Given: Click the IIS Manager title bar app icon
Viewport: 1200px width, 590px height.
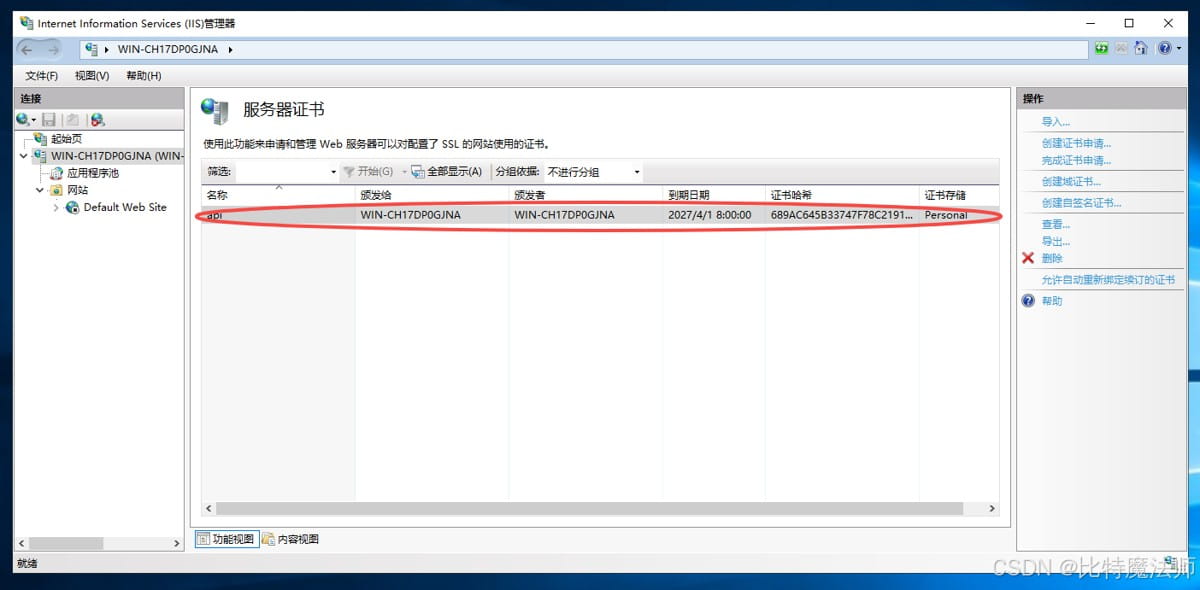Looking at the screenshot, I should click(26, 22).
